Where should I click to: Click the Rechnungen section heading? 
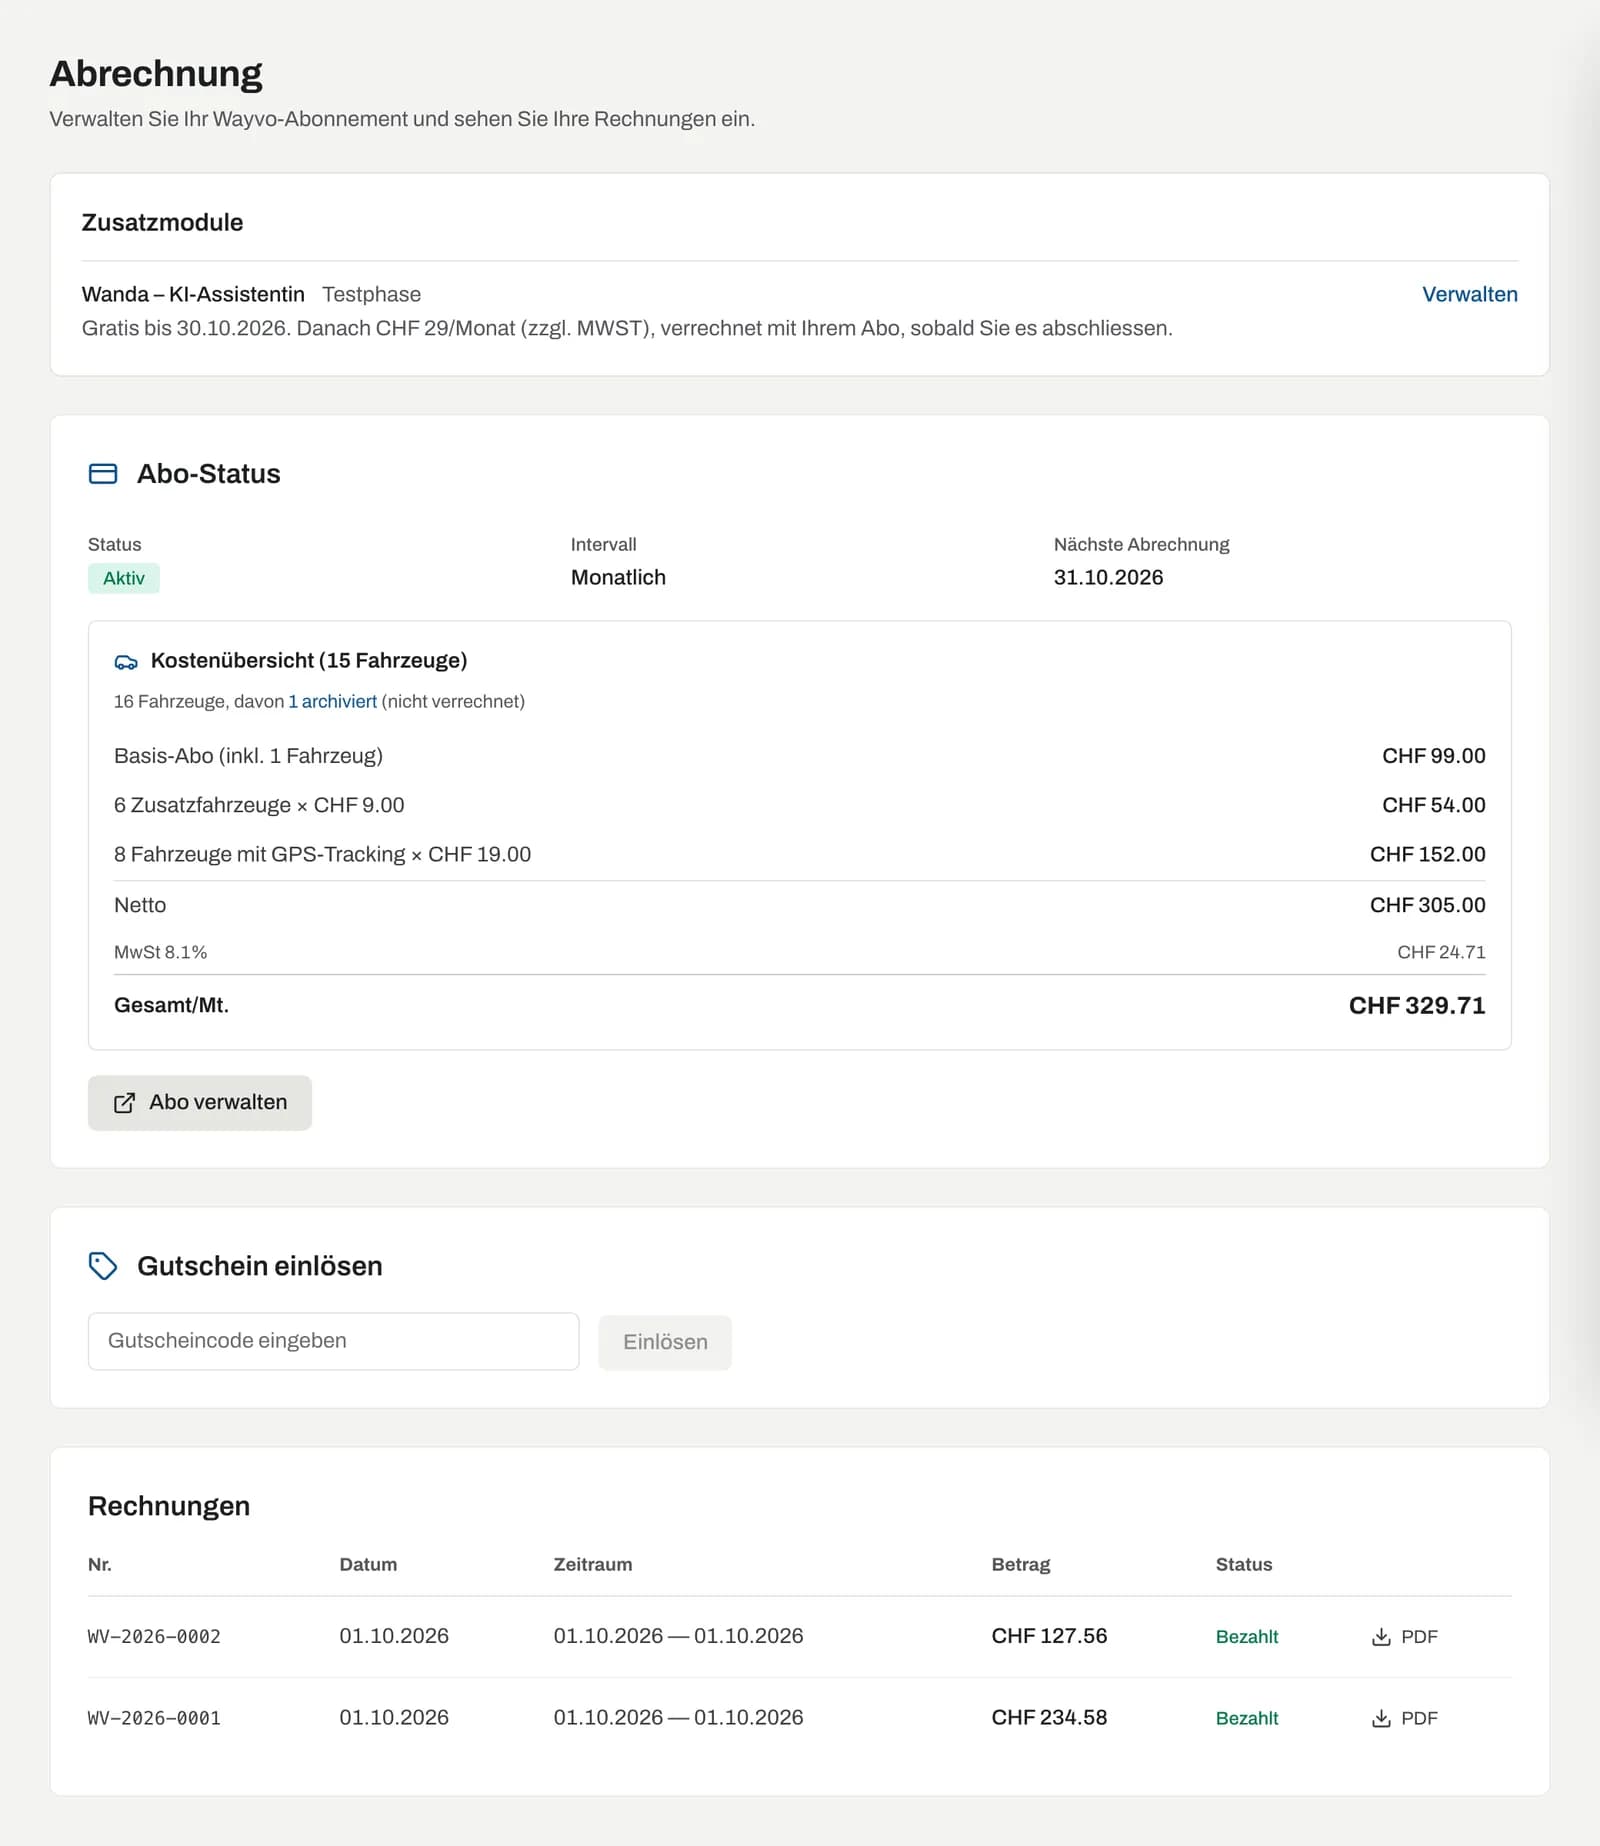click(169, 1506)
